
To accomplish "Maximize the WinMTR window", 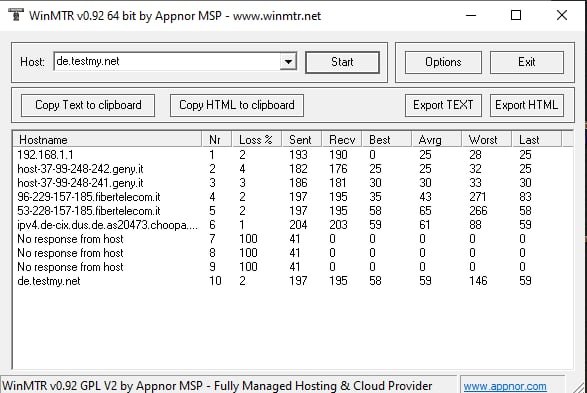I will click(516, 15).
